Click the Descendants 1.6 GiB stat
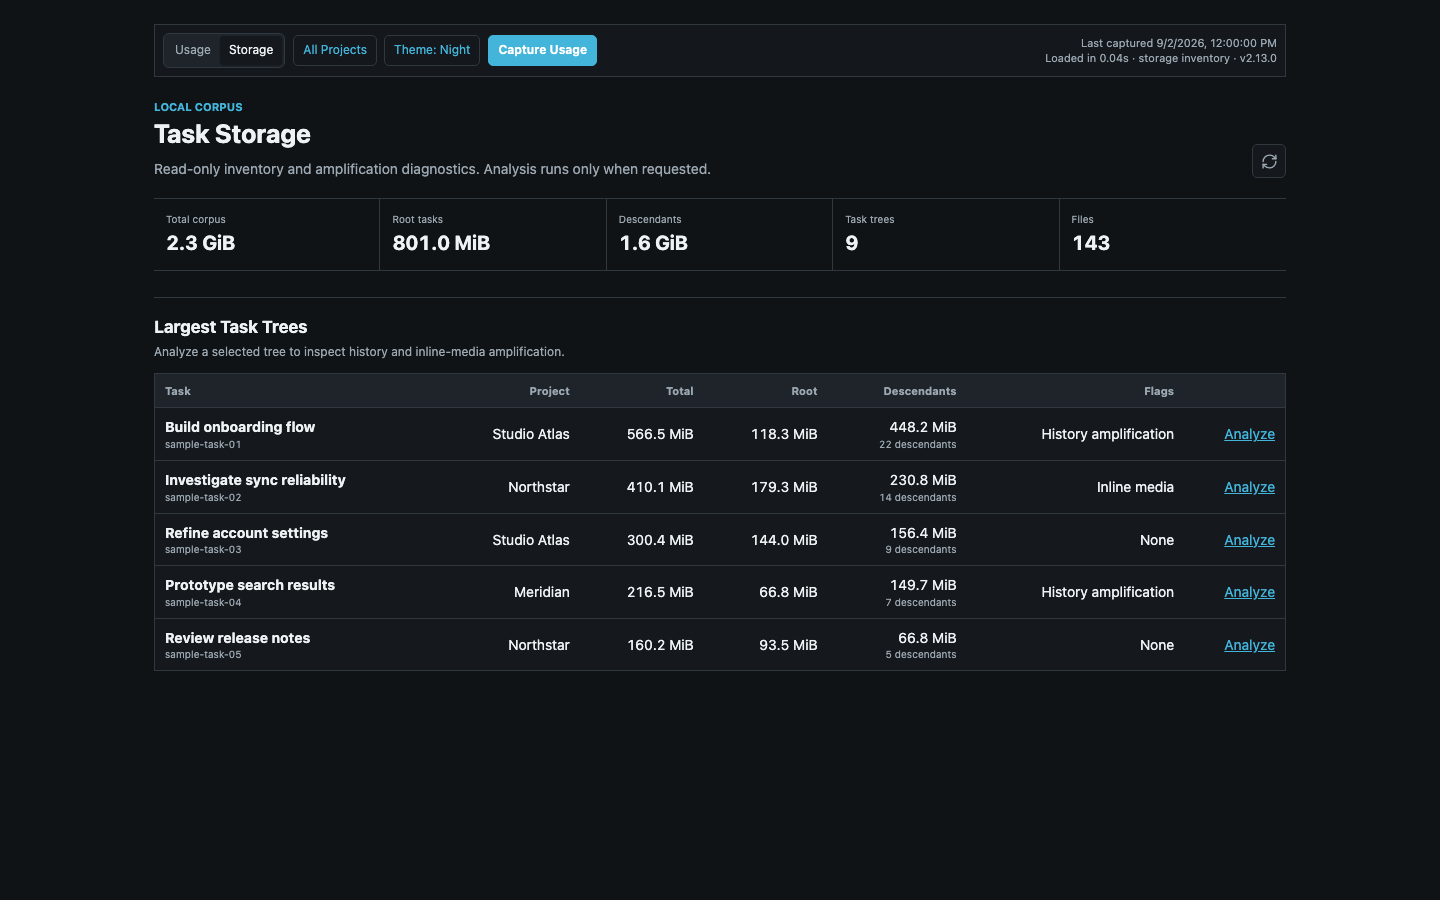Screen dimensions: 1440x900 tap(719, 234)
